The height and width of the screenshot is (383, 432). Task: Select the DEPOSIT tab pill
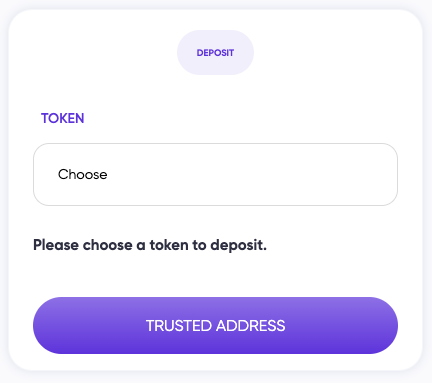point(215,53)
